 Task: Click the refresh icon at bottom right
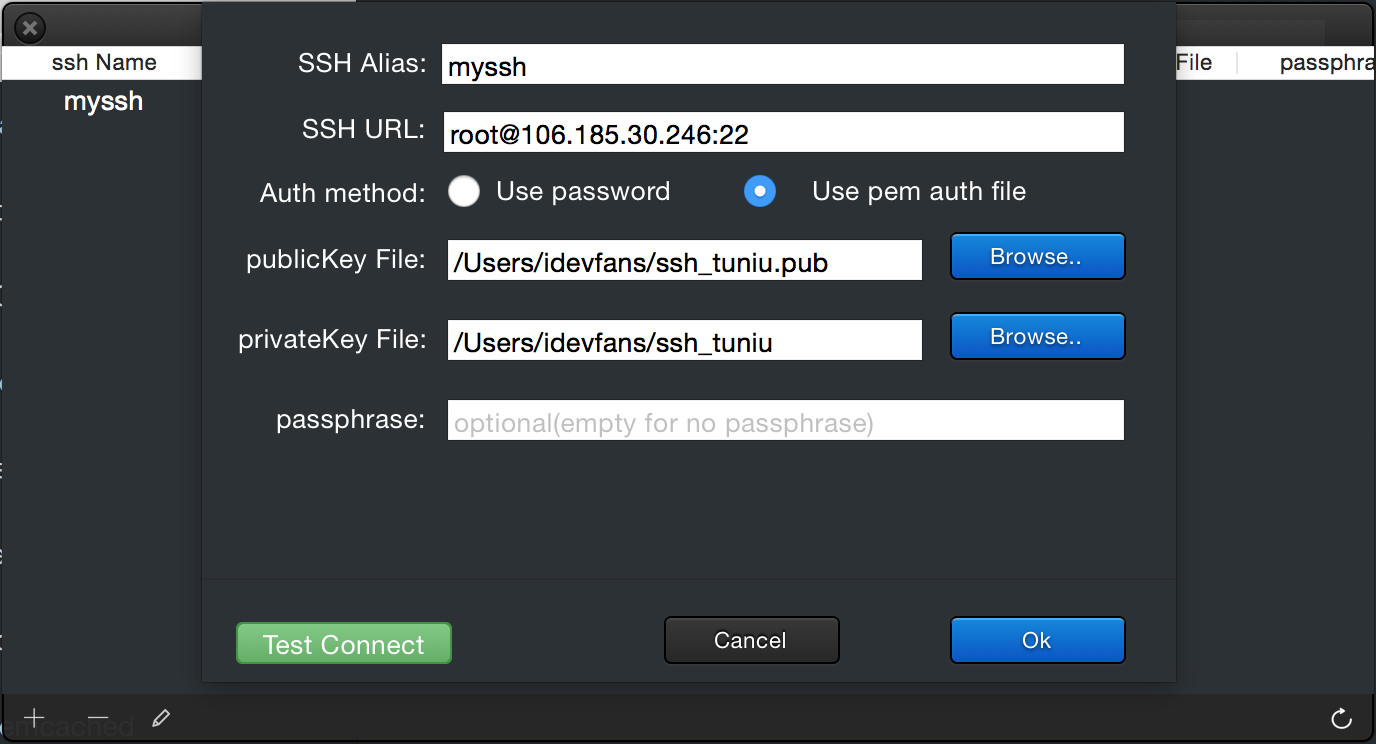tap(1342, 718)
